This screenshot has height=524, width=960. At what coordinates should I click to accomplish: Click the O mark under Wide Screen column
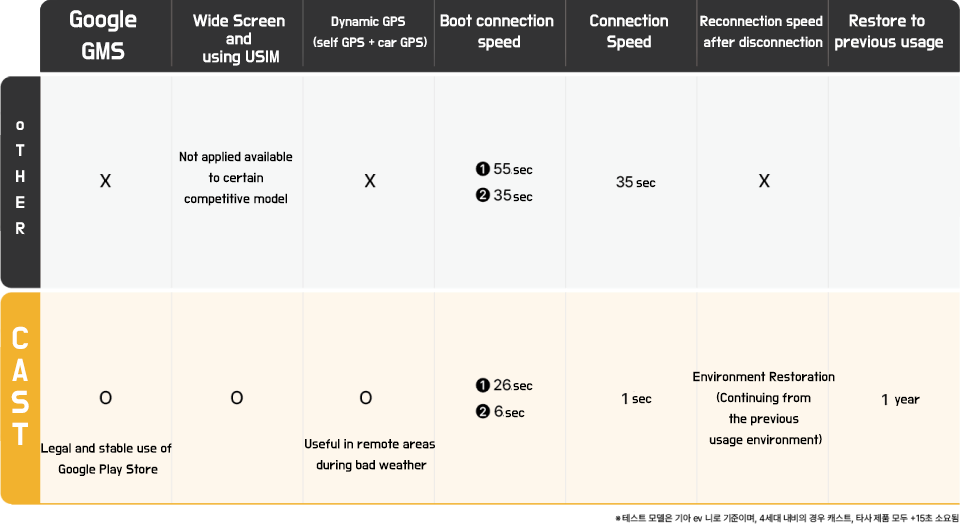(237, 398)
